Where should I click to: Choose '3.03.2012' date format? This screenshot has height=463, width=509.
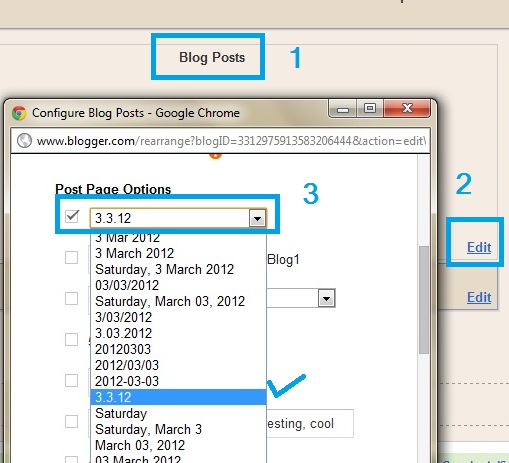pyautogui.click(x=178, y=333)
